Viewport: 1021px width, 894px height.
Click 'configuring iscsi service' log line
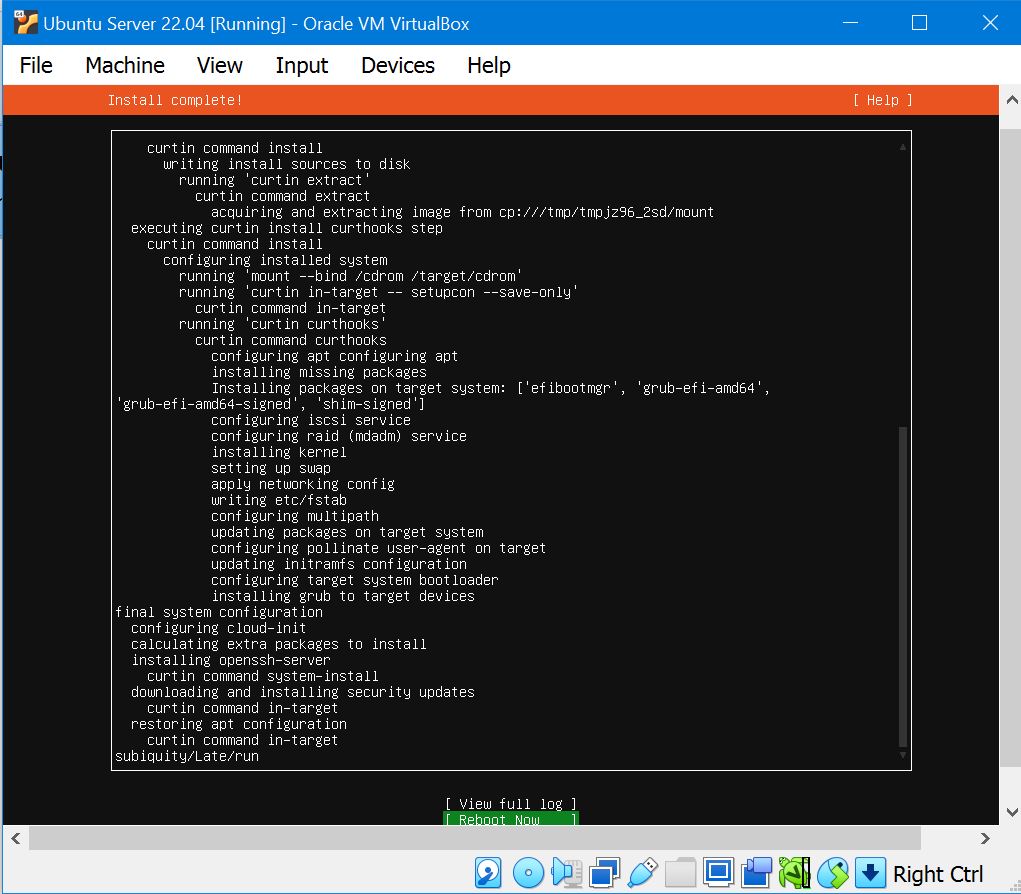coord(311,420)
